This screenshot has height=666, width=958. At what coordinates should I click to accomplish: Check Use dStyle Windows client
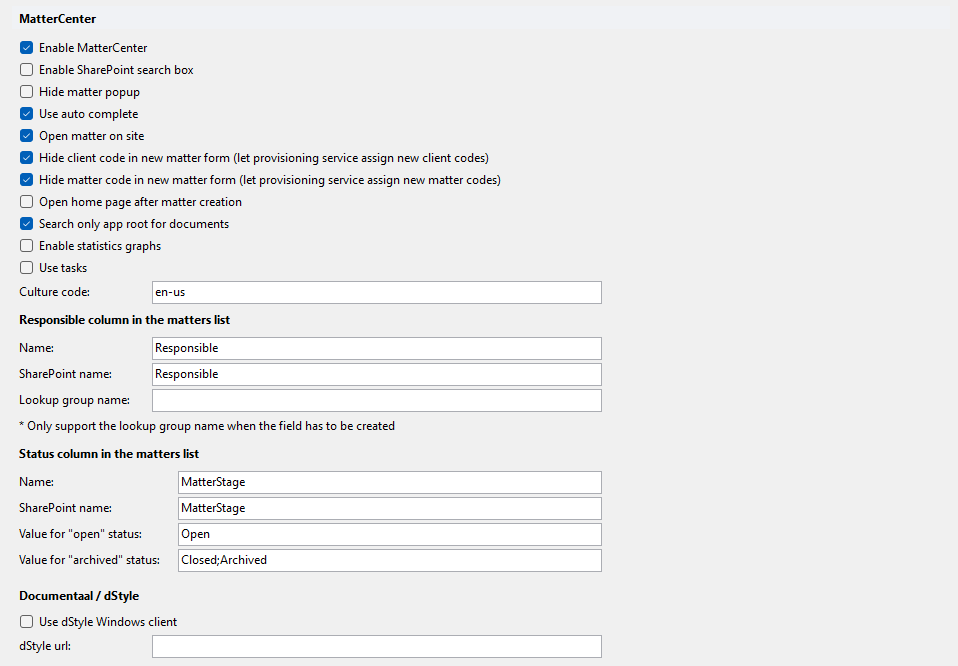[26, 621]
